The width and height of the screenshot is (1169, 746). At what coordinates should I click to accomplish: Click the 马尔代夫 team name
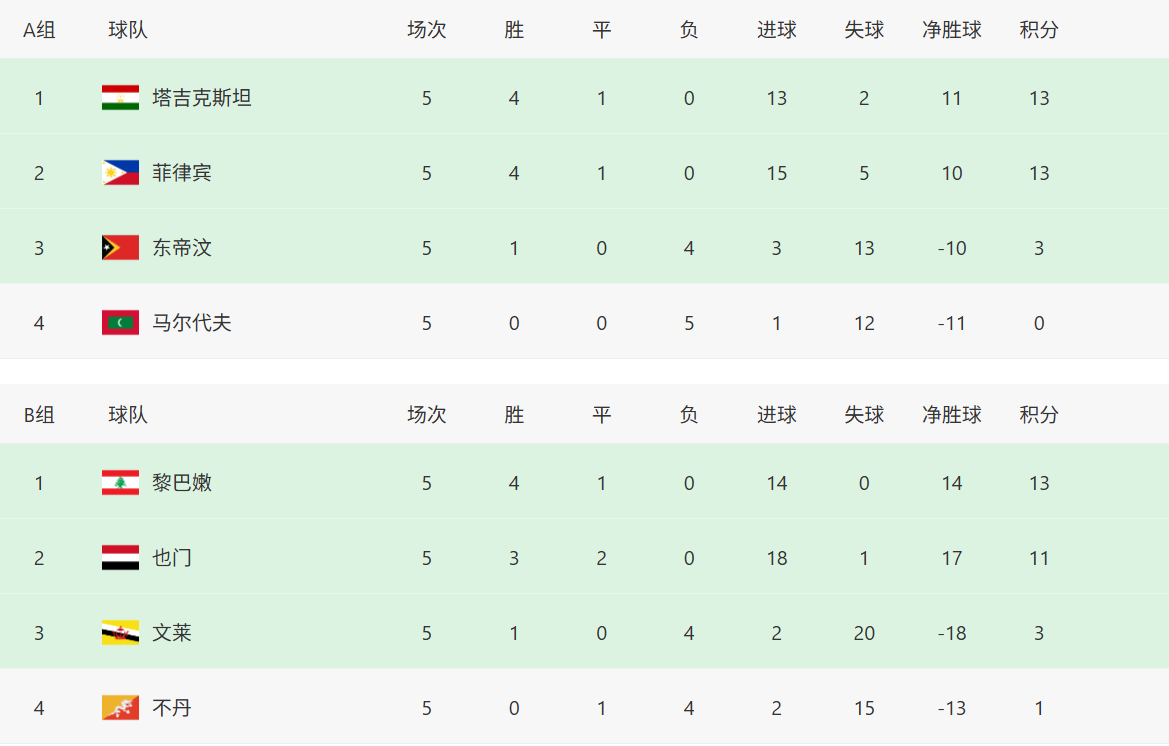point(192,323)
